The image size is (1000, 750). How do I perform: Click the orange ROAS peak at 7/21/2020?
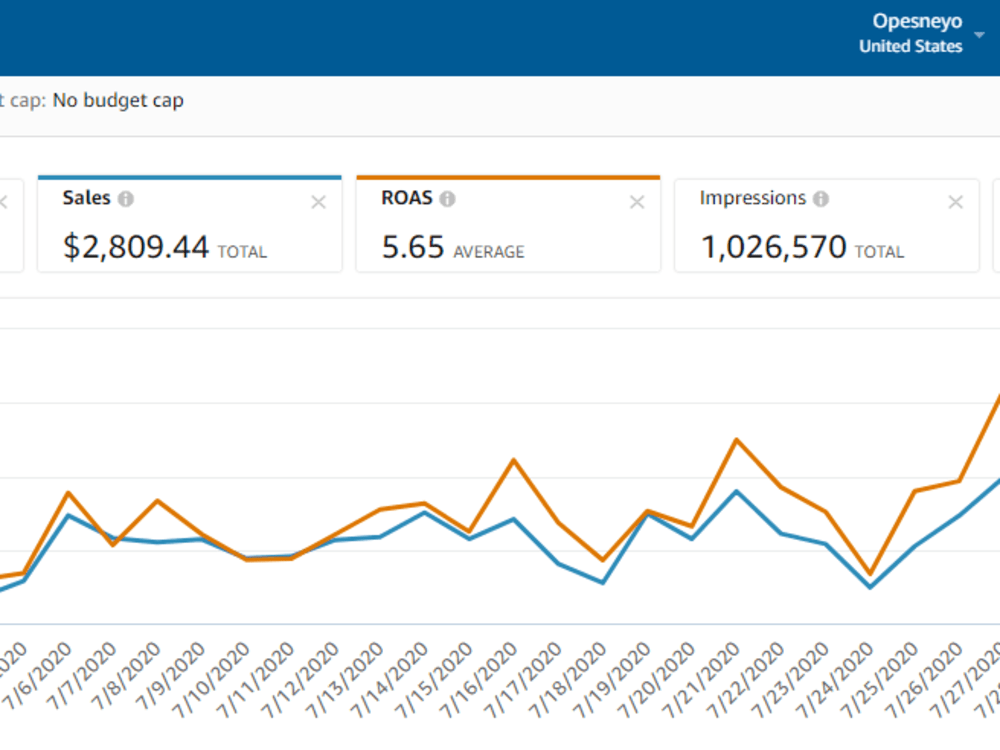click(737, 440)
